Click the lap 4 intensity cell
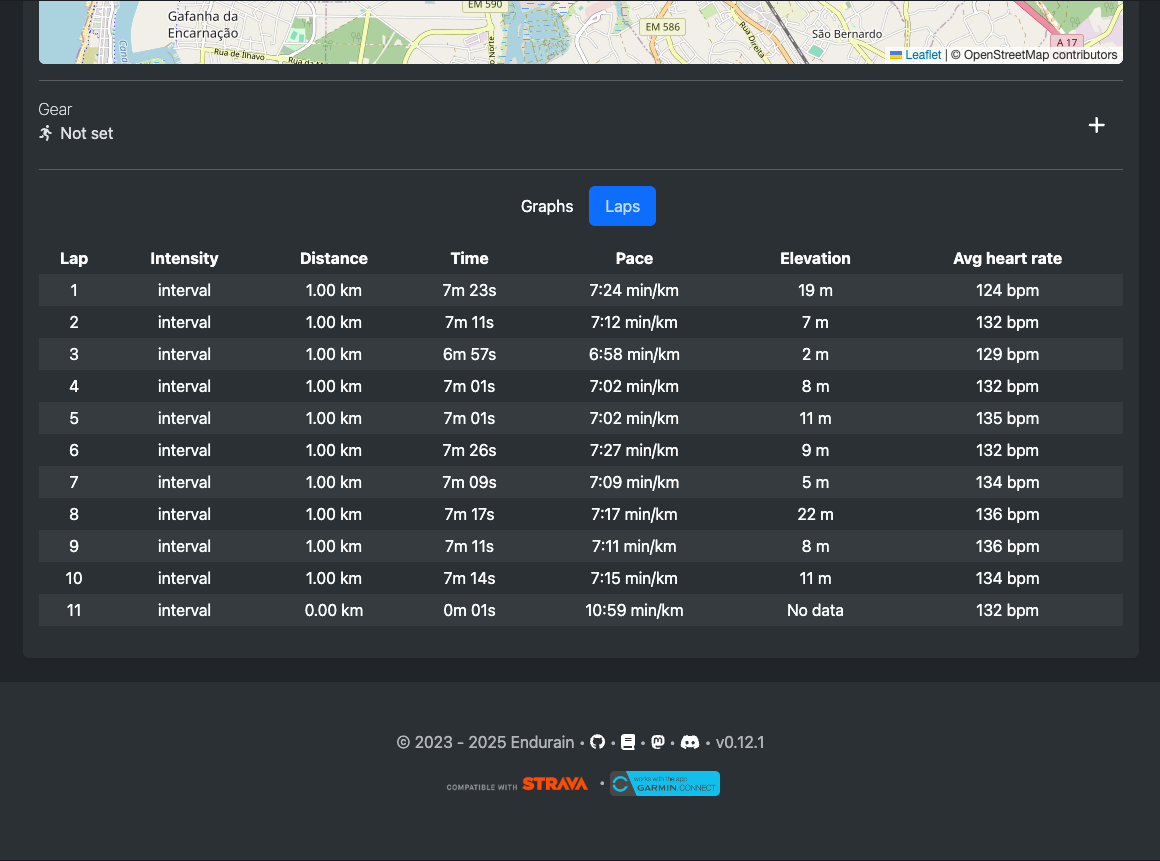The width and height of the screenshot is (1160, 861). [x=184, y=386]
